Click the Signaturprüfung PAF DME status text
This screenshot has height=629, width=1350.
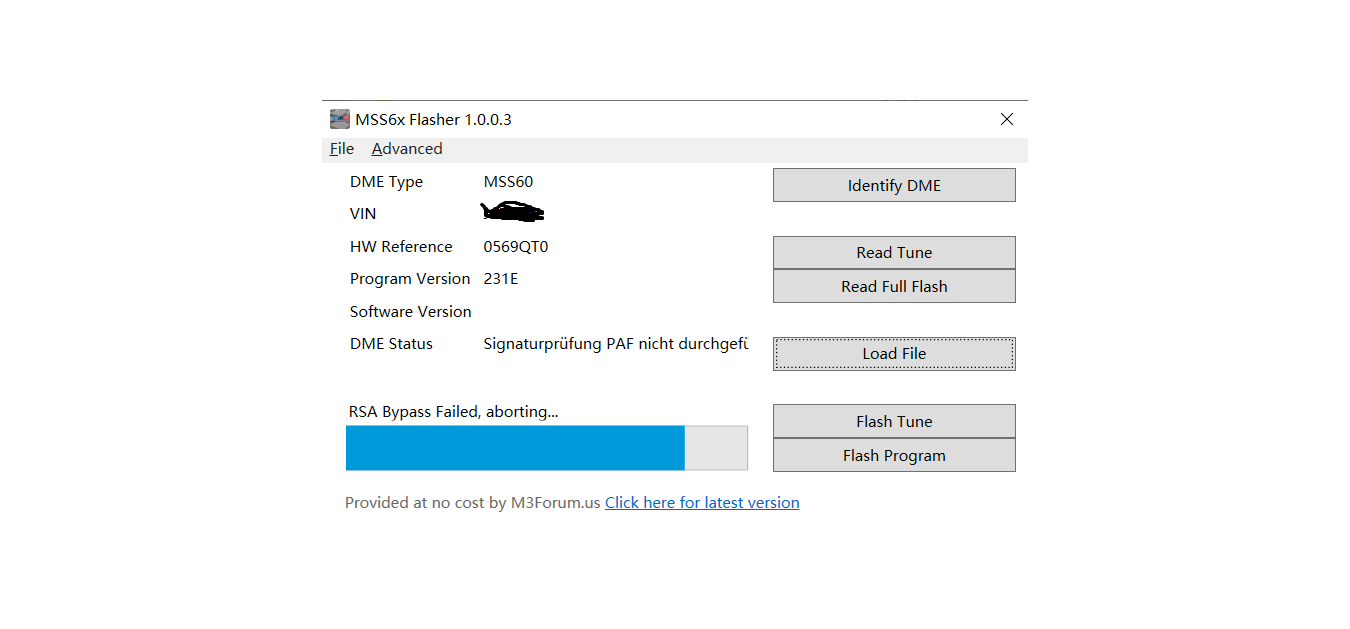click(615, 344)
